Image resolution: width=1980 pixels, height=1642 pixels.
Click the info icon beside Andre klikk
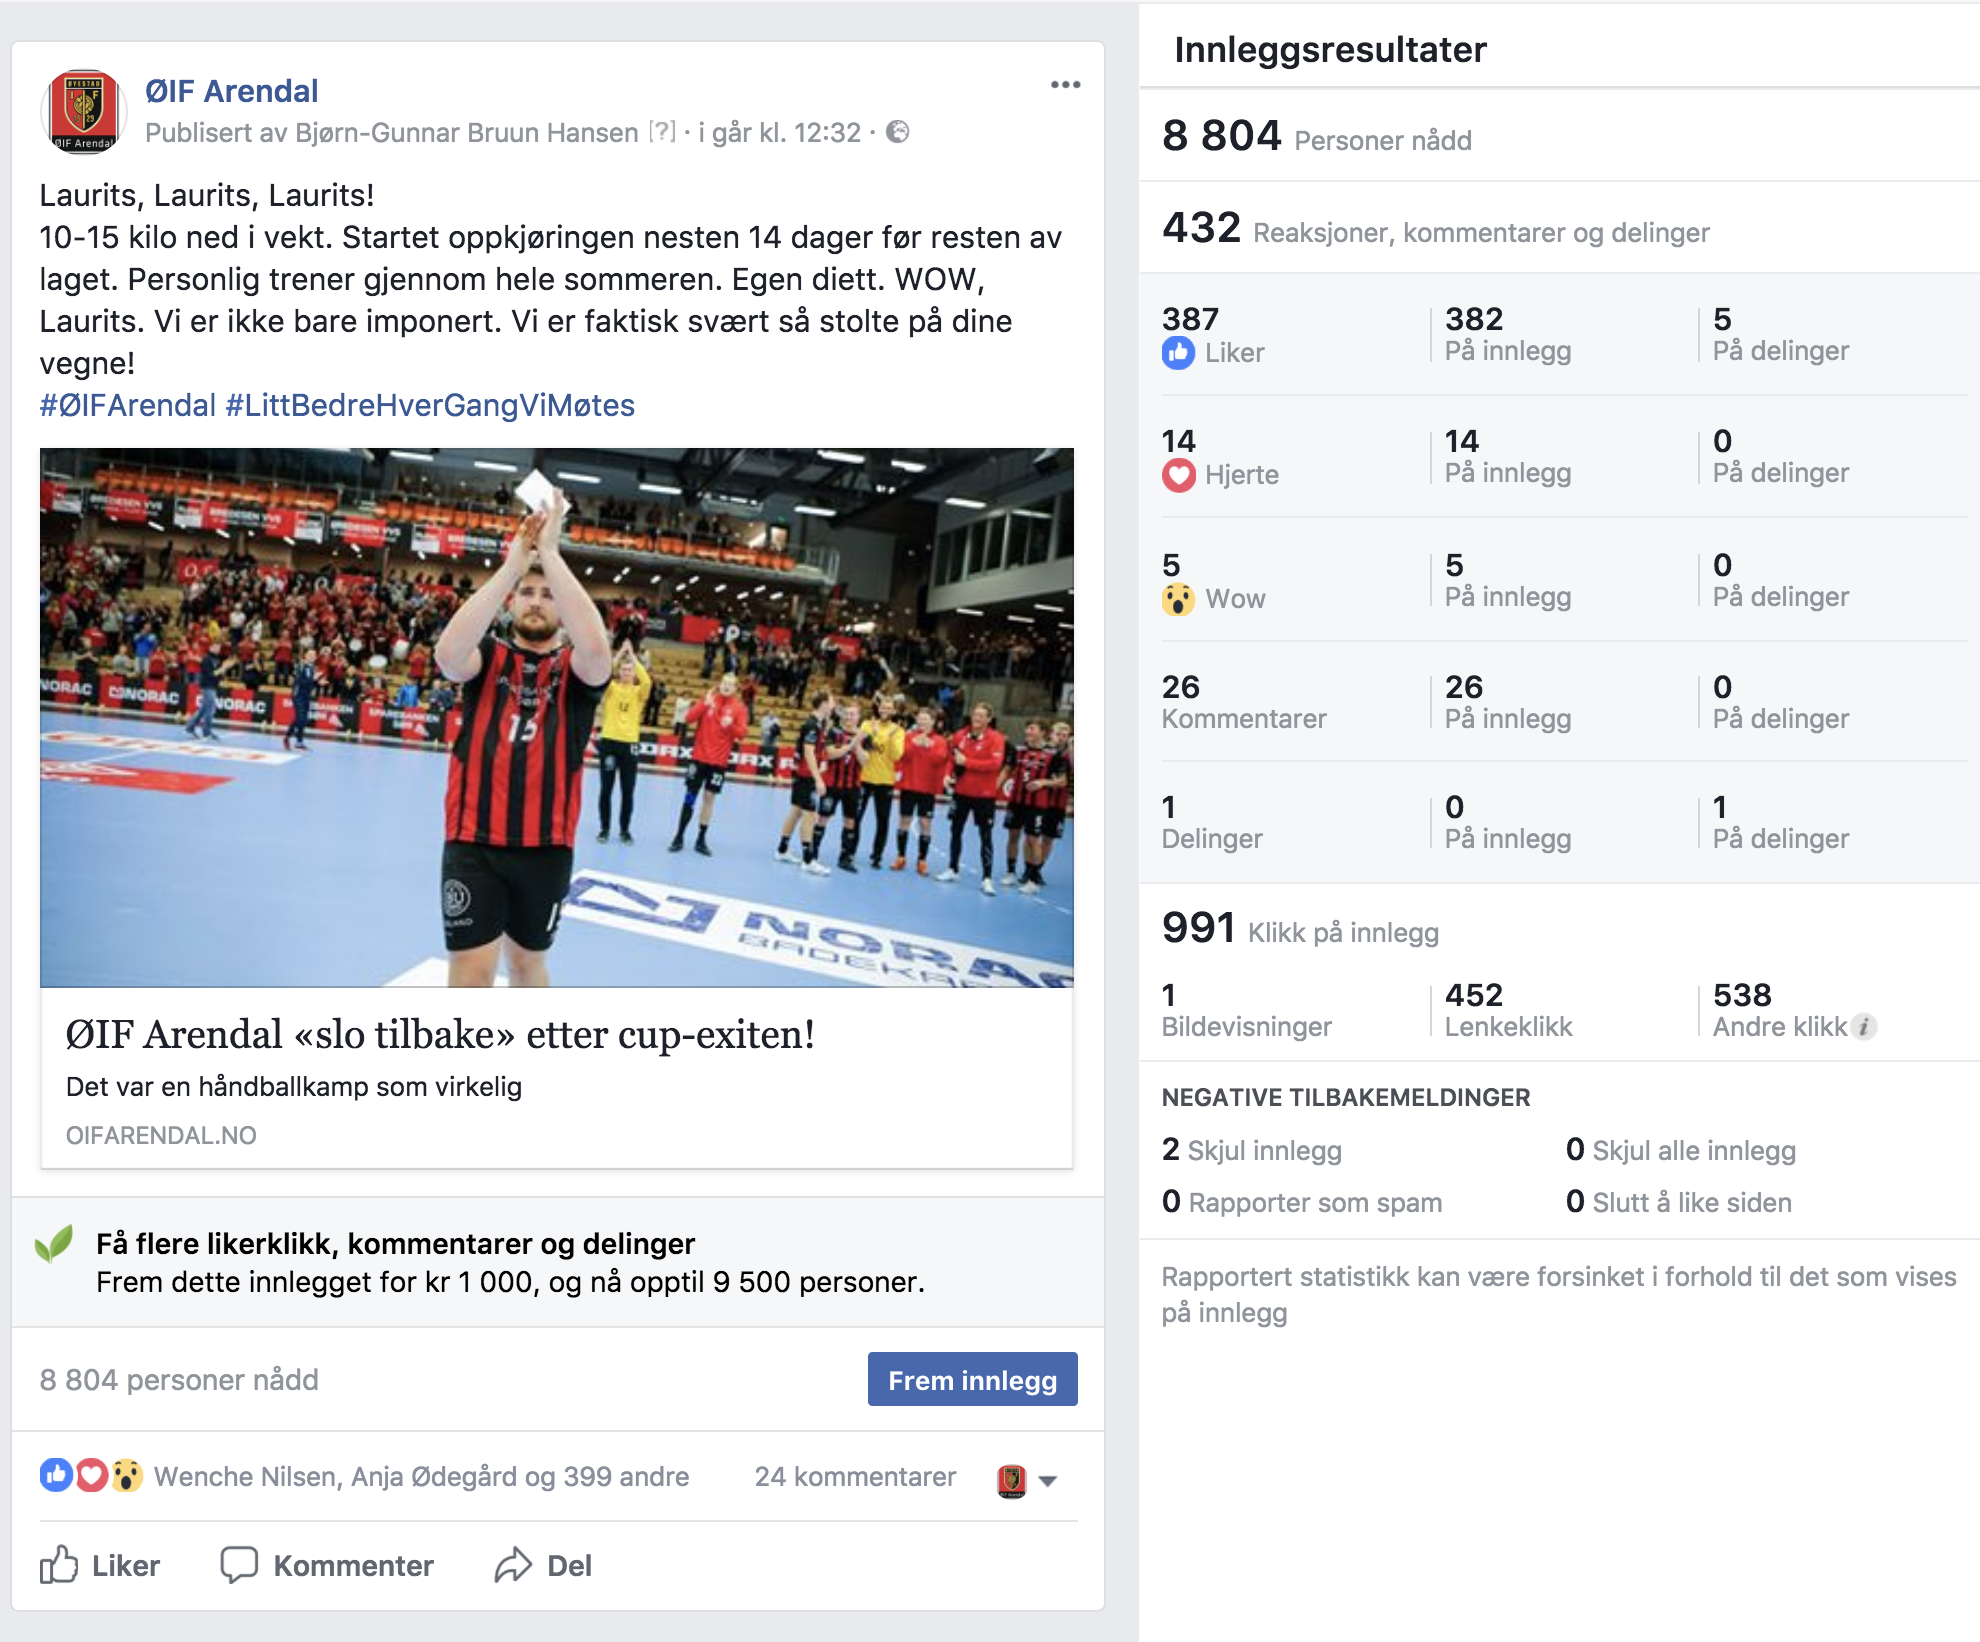point(1863,1027)
